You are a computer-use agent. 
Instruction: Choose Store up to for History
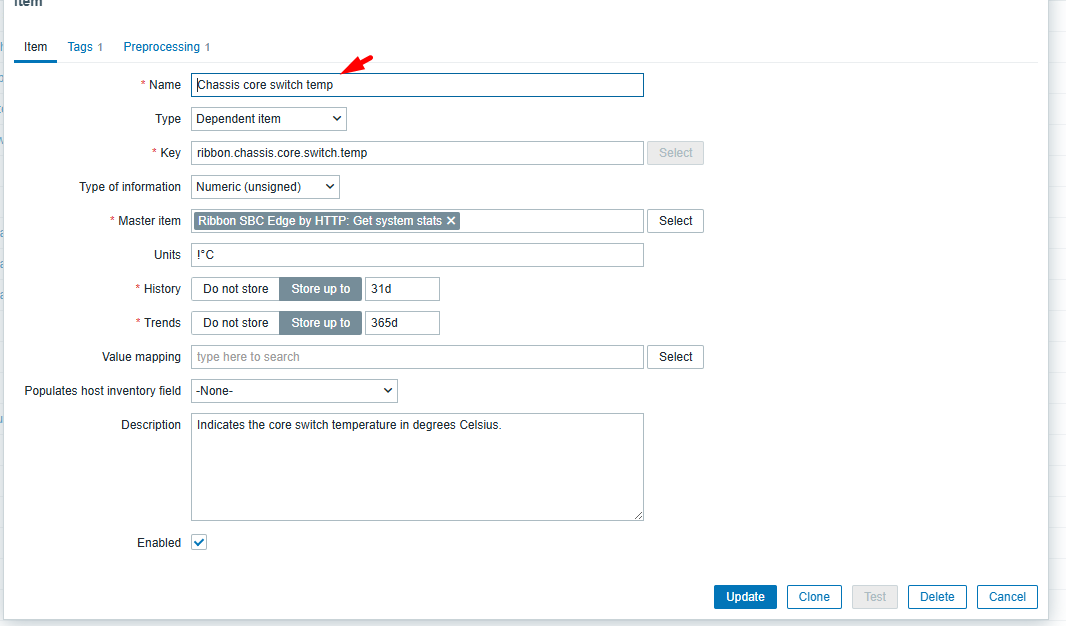320,289
